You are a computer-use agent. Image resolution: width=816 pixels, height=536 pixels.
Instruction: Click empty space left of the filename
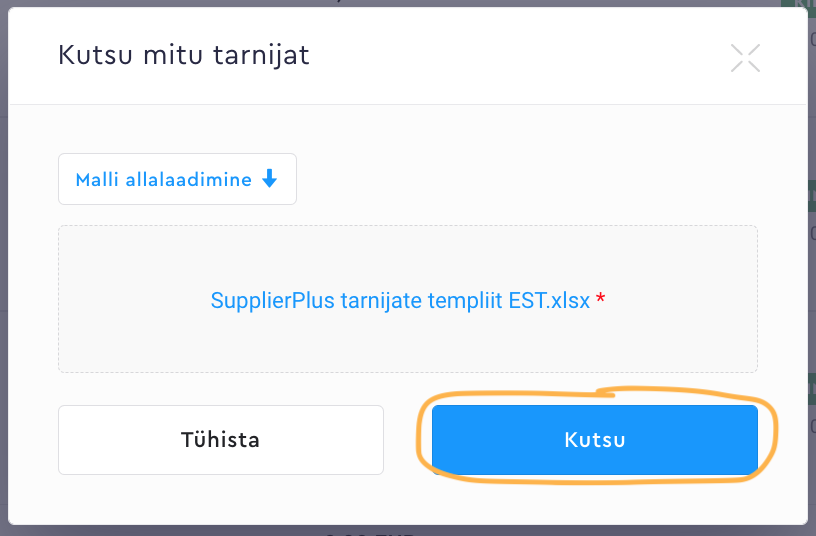tap(130, 300)
